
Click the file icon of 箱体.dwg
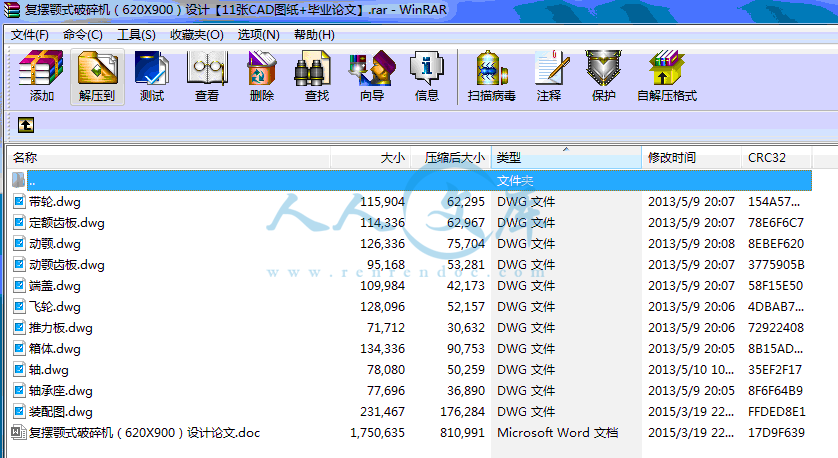tap(19, 348)
